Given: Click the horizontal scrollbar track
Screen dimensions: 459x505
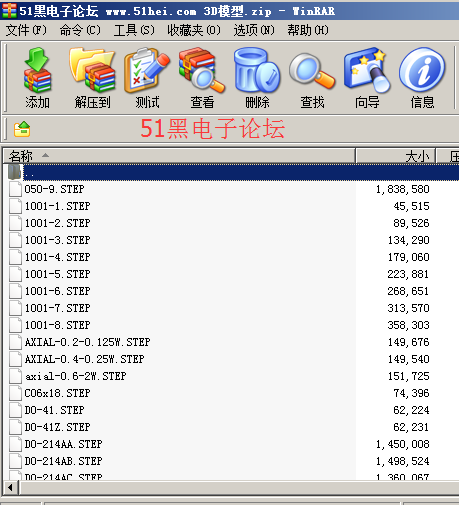Looking at the screenshot, I should point(239,488).
